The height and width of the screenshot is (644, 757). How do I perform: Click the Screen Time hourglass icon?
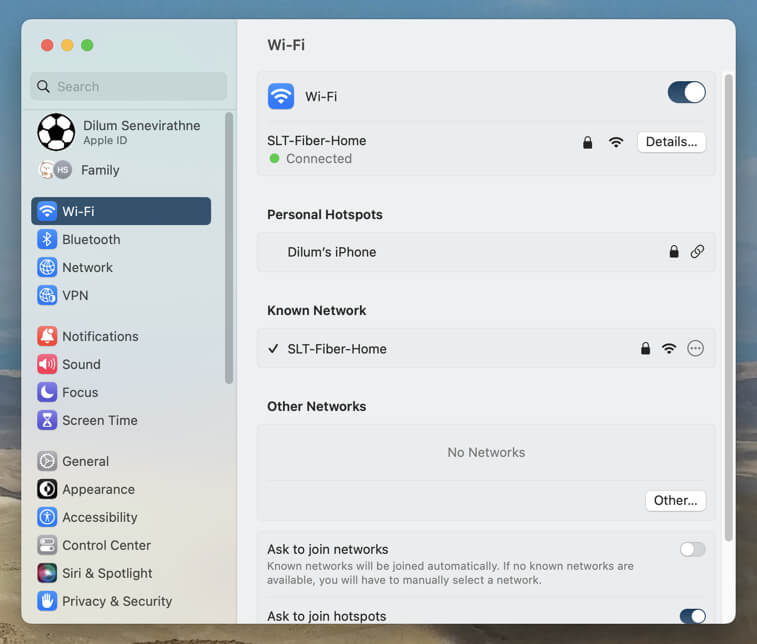click(x=47, y=420)
